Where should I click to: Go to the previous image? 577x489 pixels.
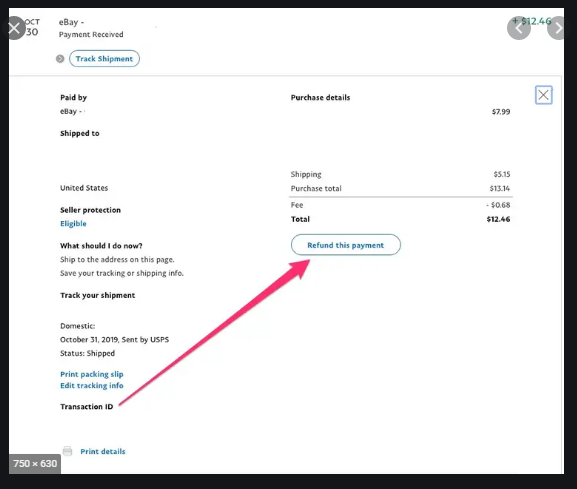click(519, 28)
